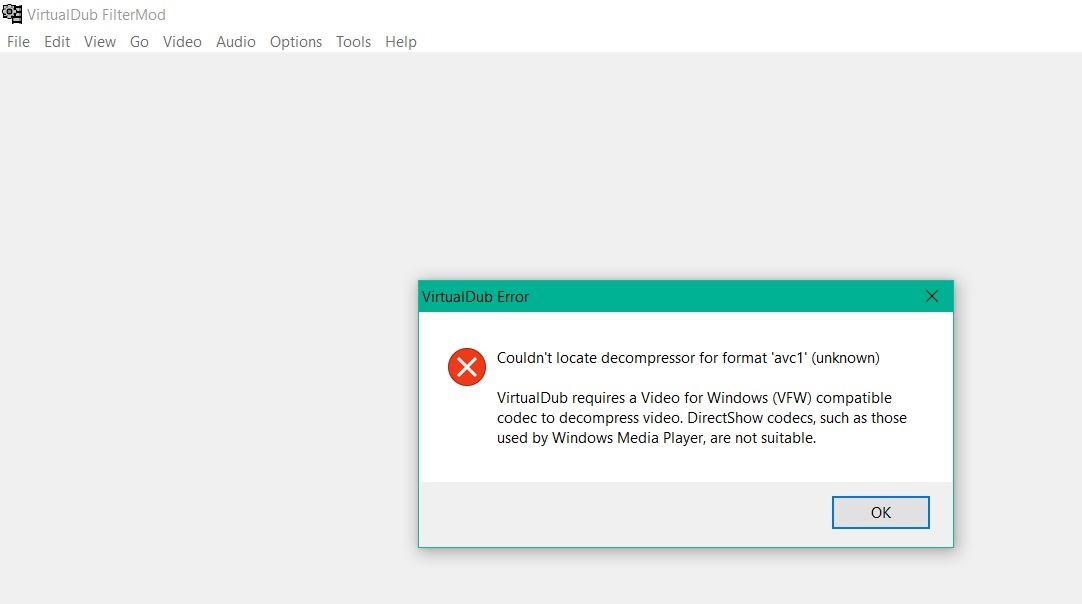The image size is (1082, 604).
Task: Click OK in the VirtualDub Error dialog
Action: tap(881, 513)
